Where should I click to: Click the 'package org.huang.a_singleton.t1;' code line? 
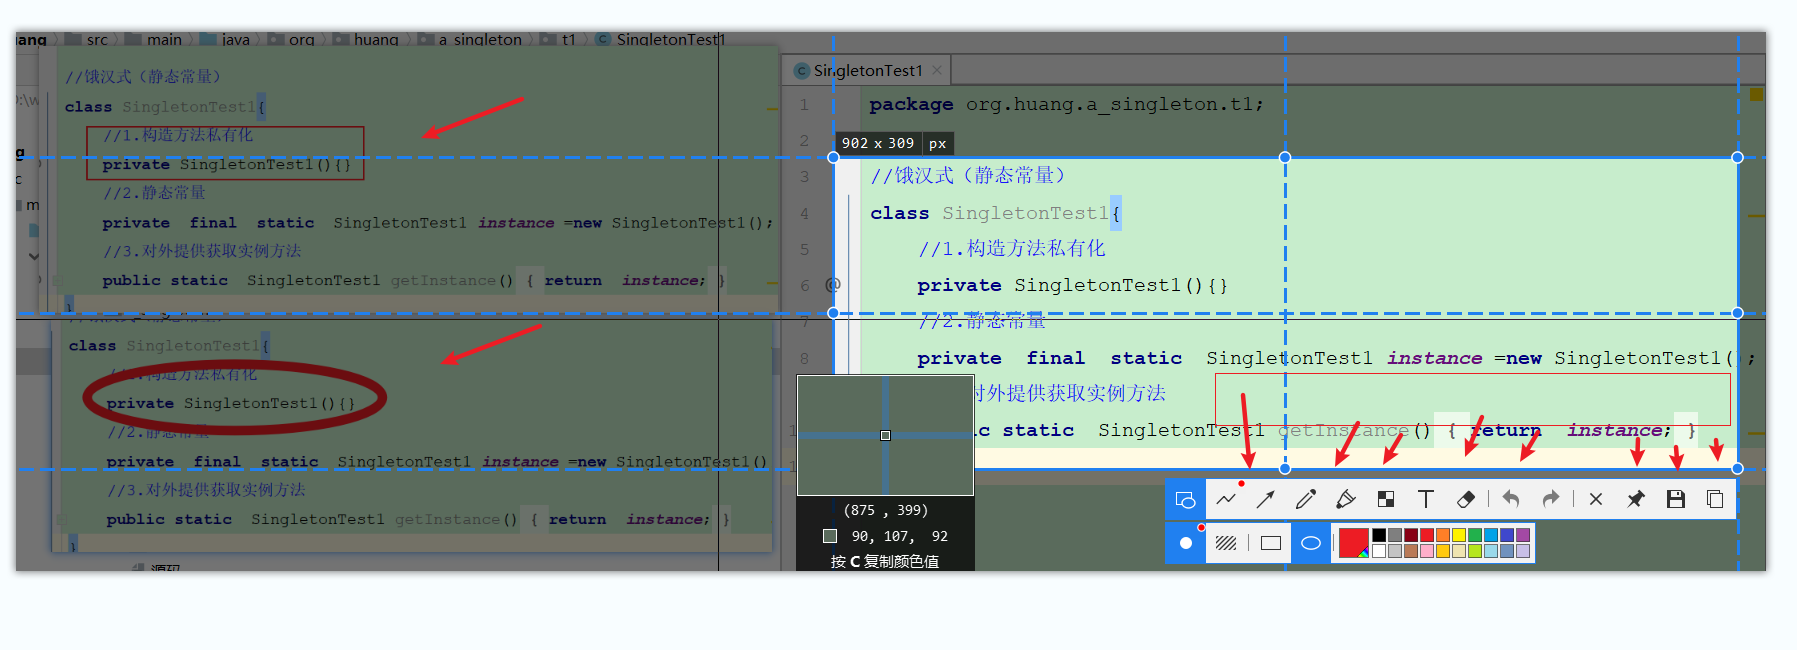click(x=1066, y=104)
